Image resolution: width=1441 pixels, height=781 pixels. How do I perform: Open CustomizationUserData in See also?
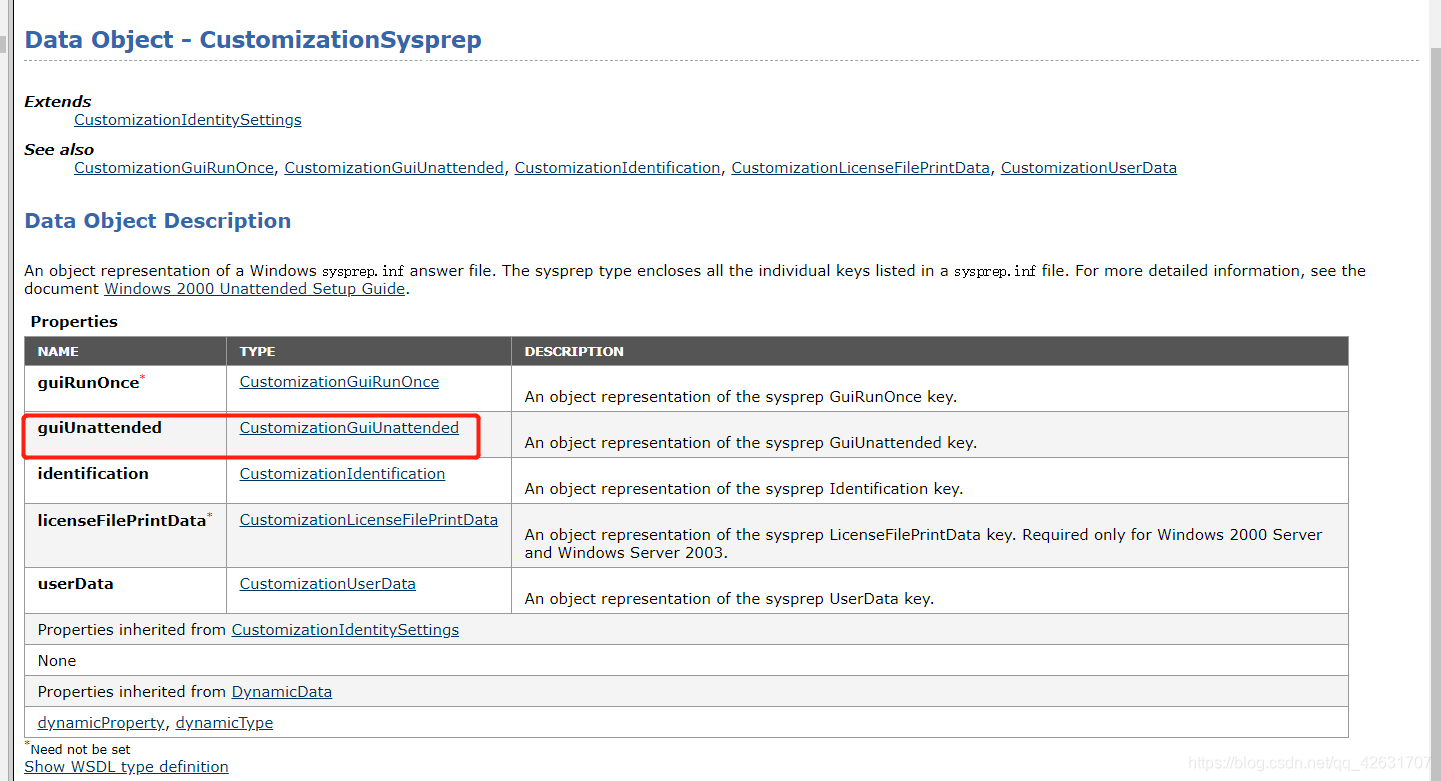[x=1089, y=168]
